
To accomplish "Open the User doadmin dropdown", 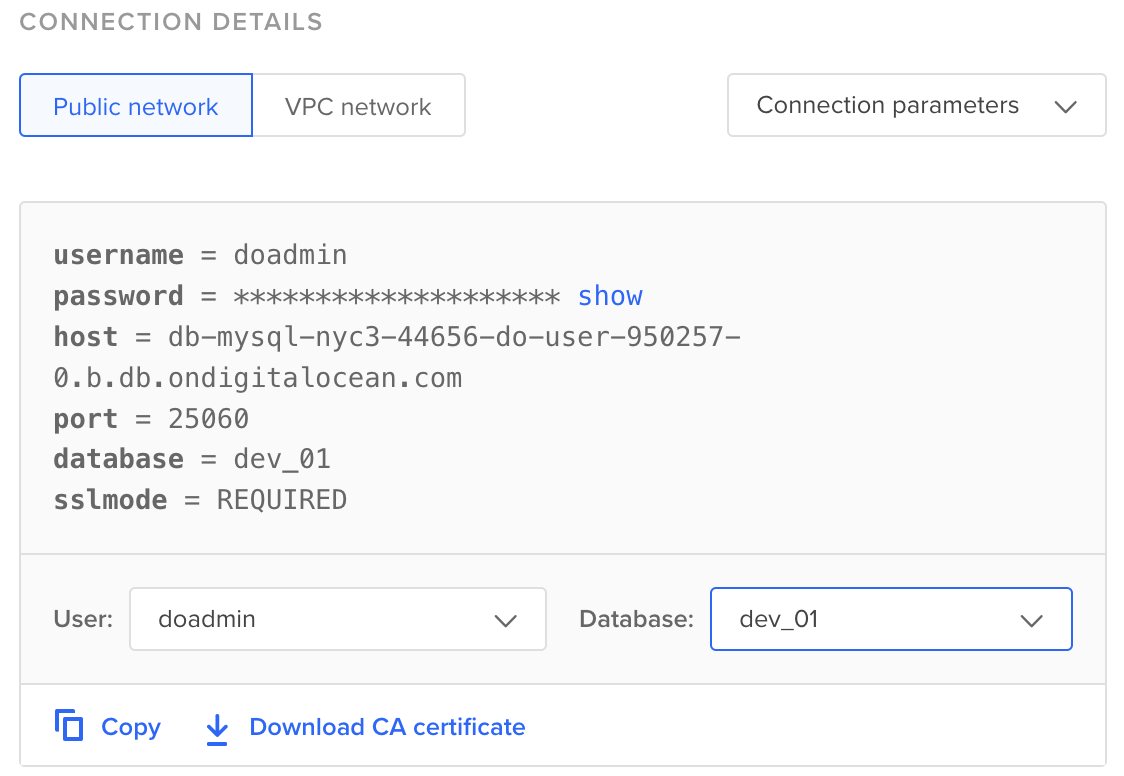I will pyautogui.click(x=338, y=619).
